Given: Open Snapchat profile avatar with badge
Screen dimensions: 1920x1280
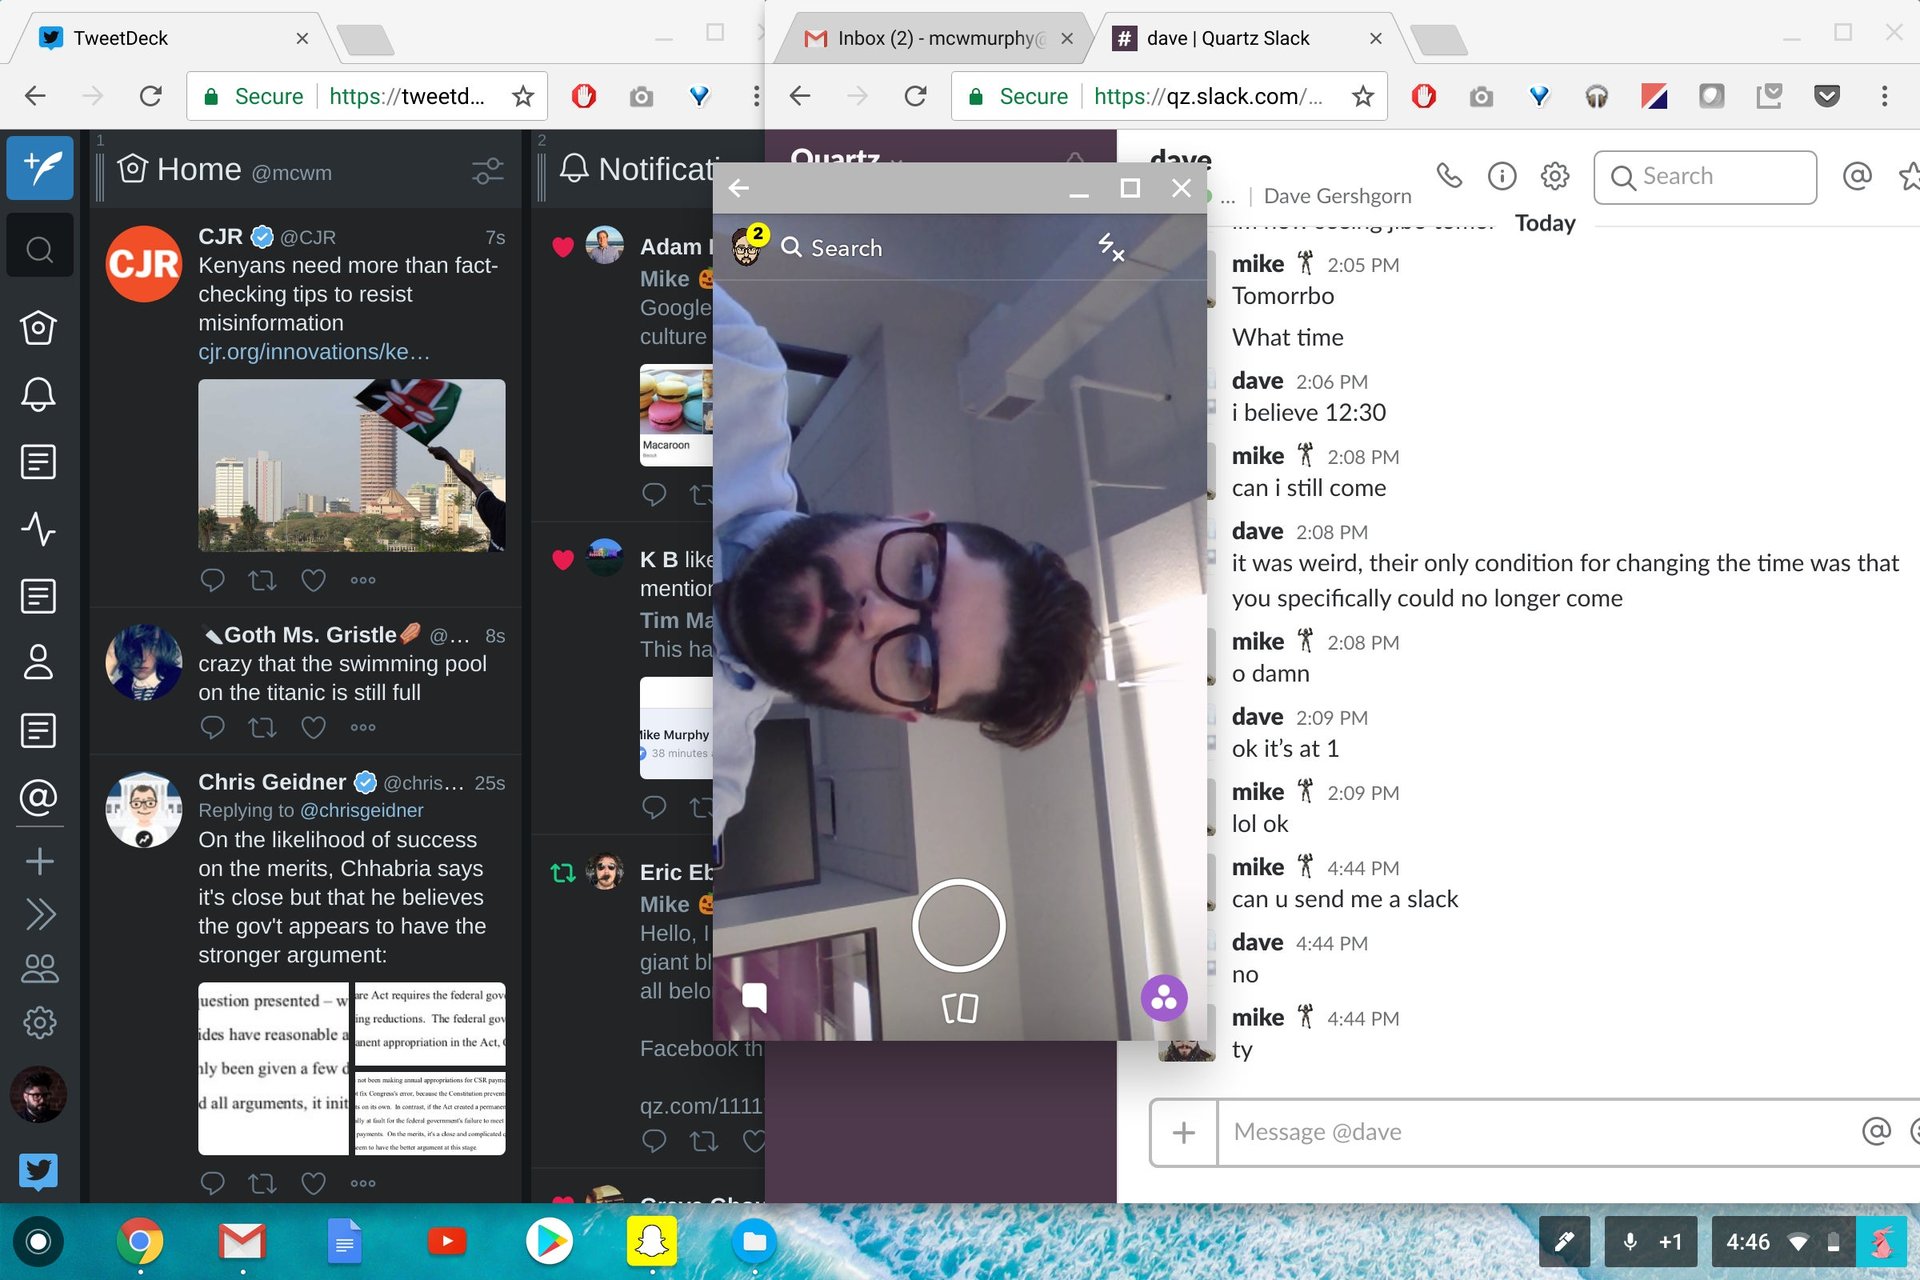Looking at the screenshot, I should pos(748,246).
